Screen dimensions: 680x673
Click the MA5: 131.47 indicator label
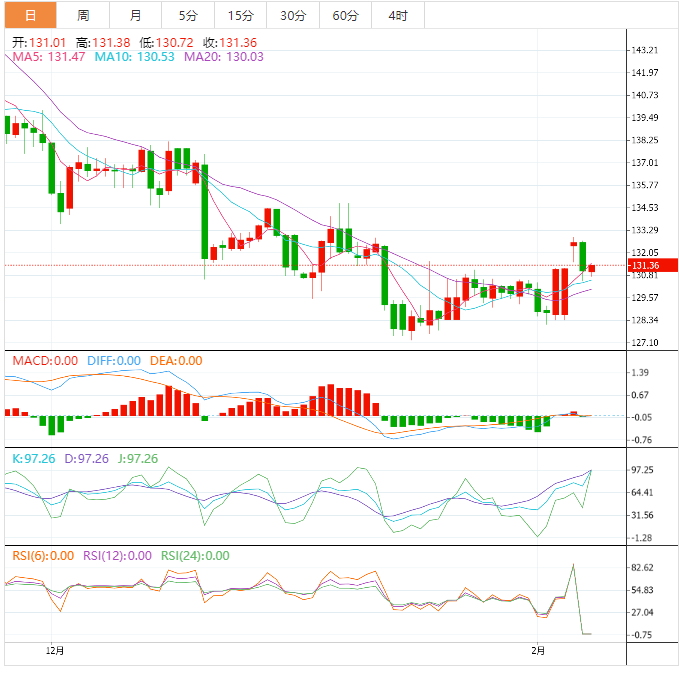(49, 57)
